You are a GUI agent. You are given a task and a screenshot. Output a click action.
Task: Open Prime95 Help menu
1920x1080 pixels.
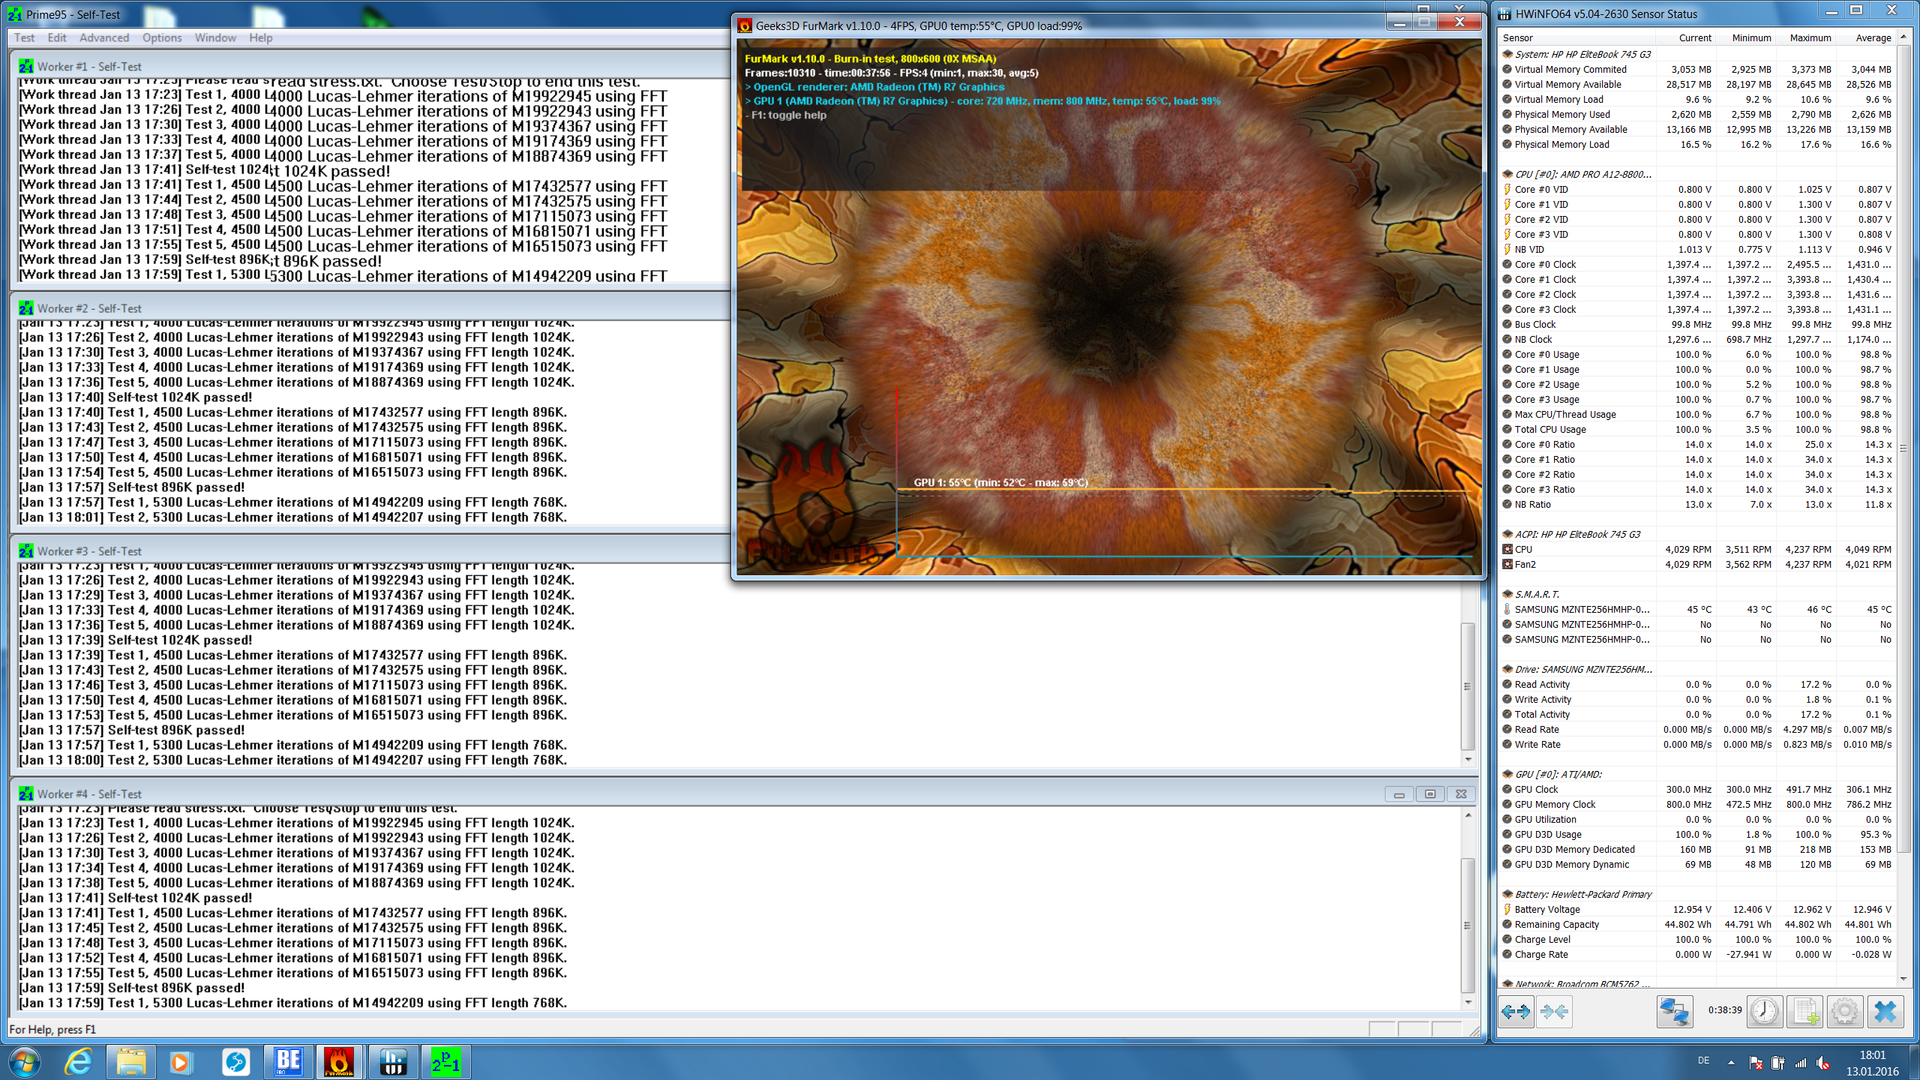point(261,38)
